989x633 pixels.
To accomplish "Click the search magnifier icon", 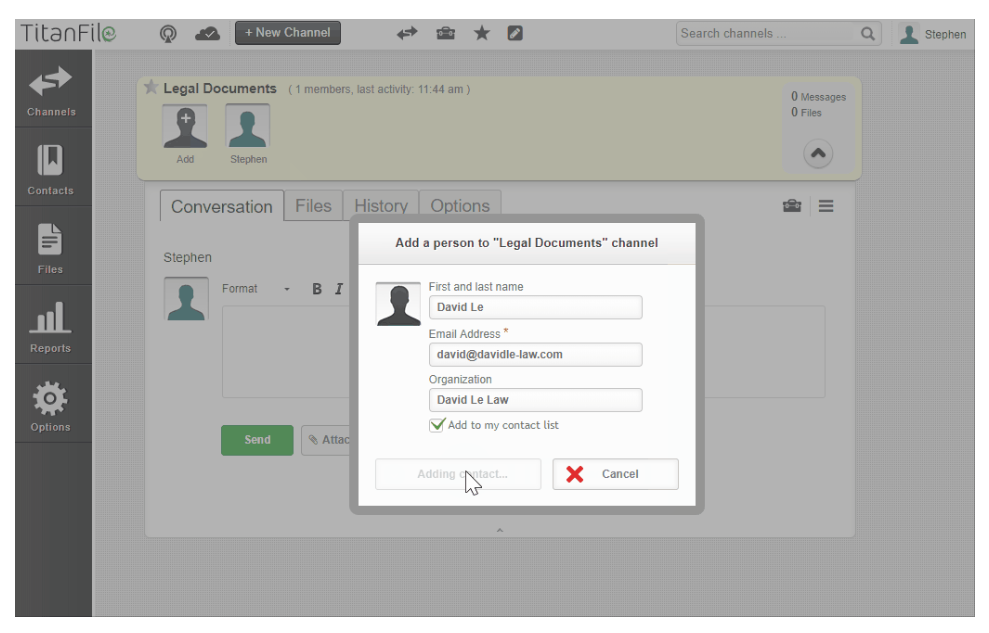I will click(868, 33).
